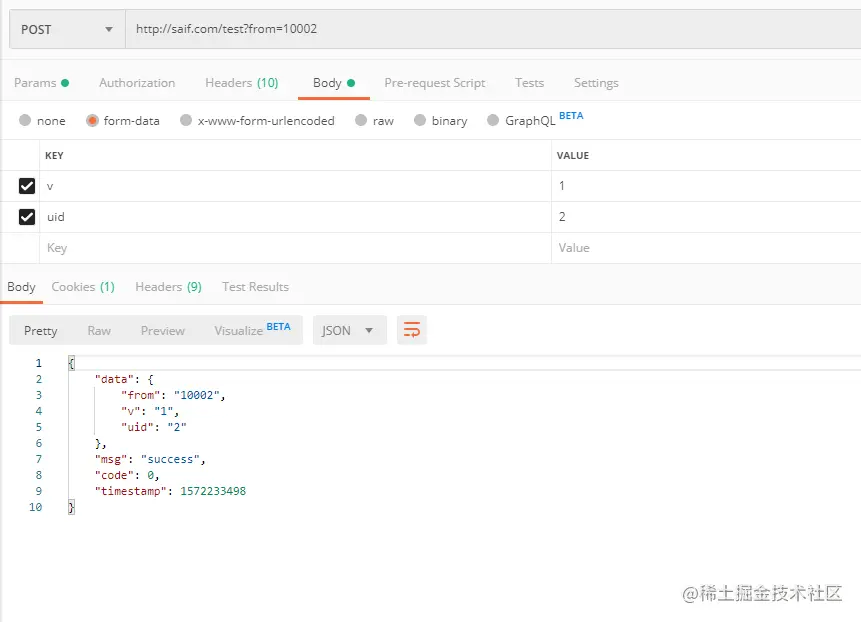Switch to the Params tab
861x622 pixels.
[41, 83]
